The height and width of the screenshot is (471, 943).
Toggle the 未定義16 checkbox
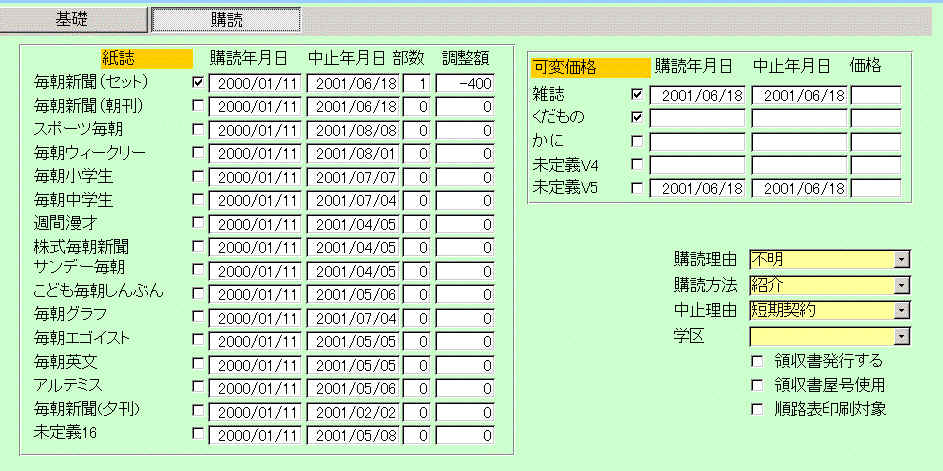pos(198,434)
